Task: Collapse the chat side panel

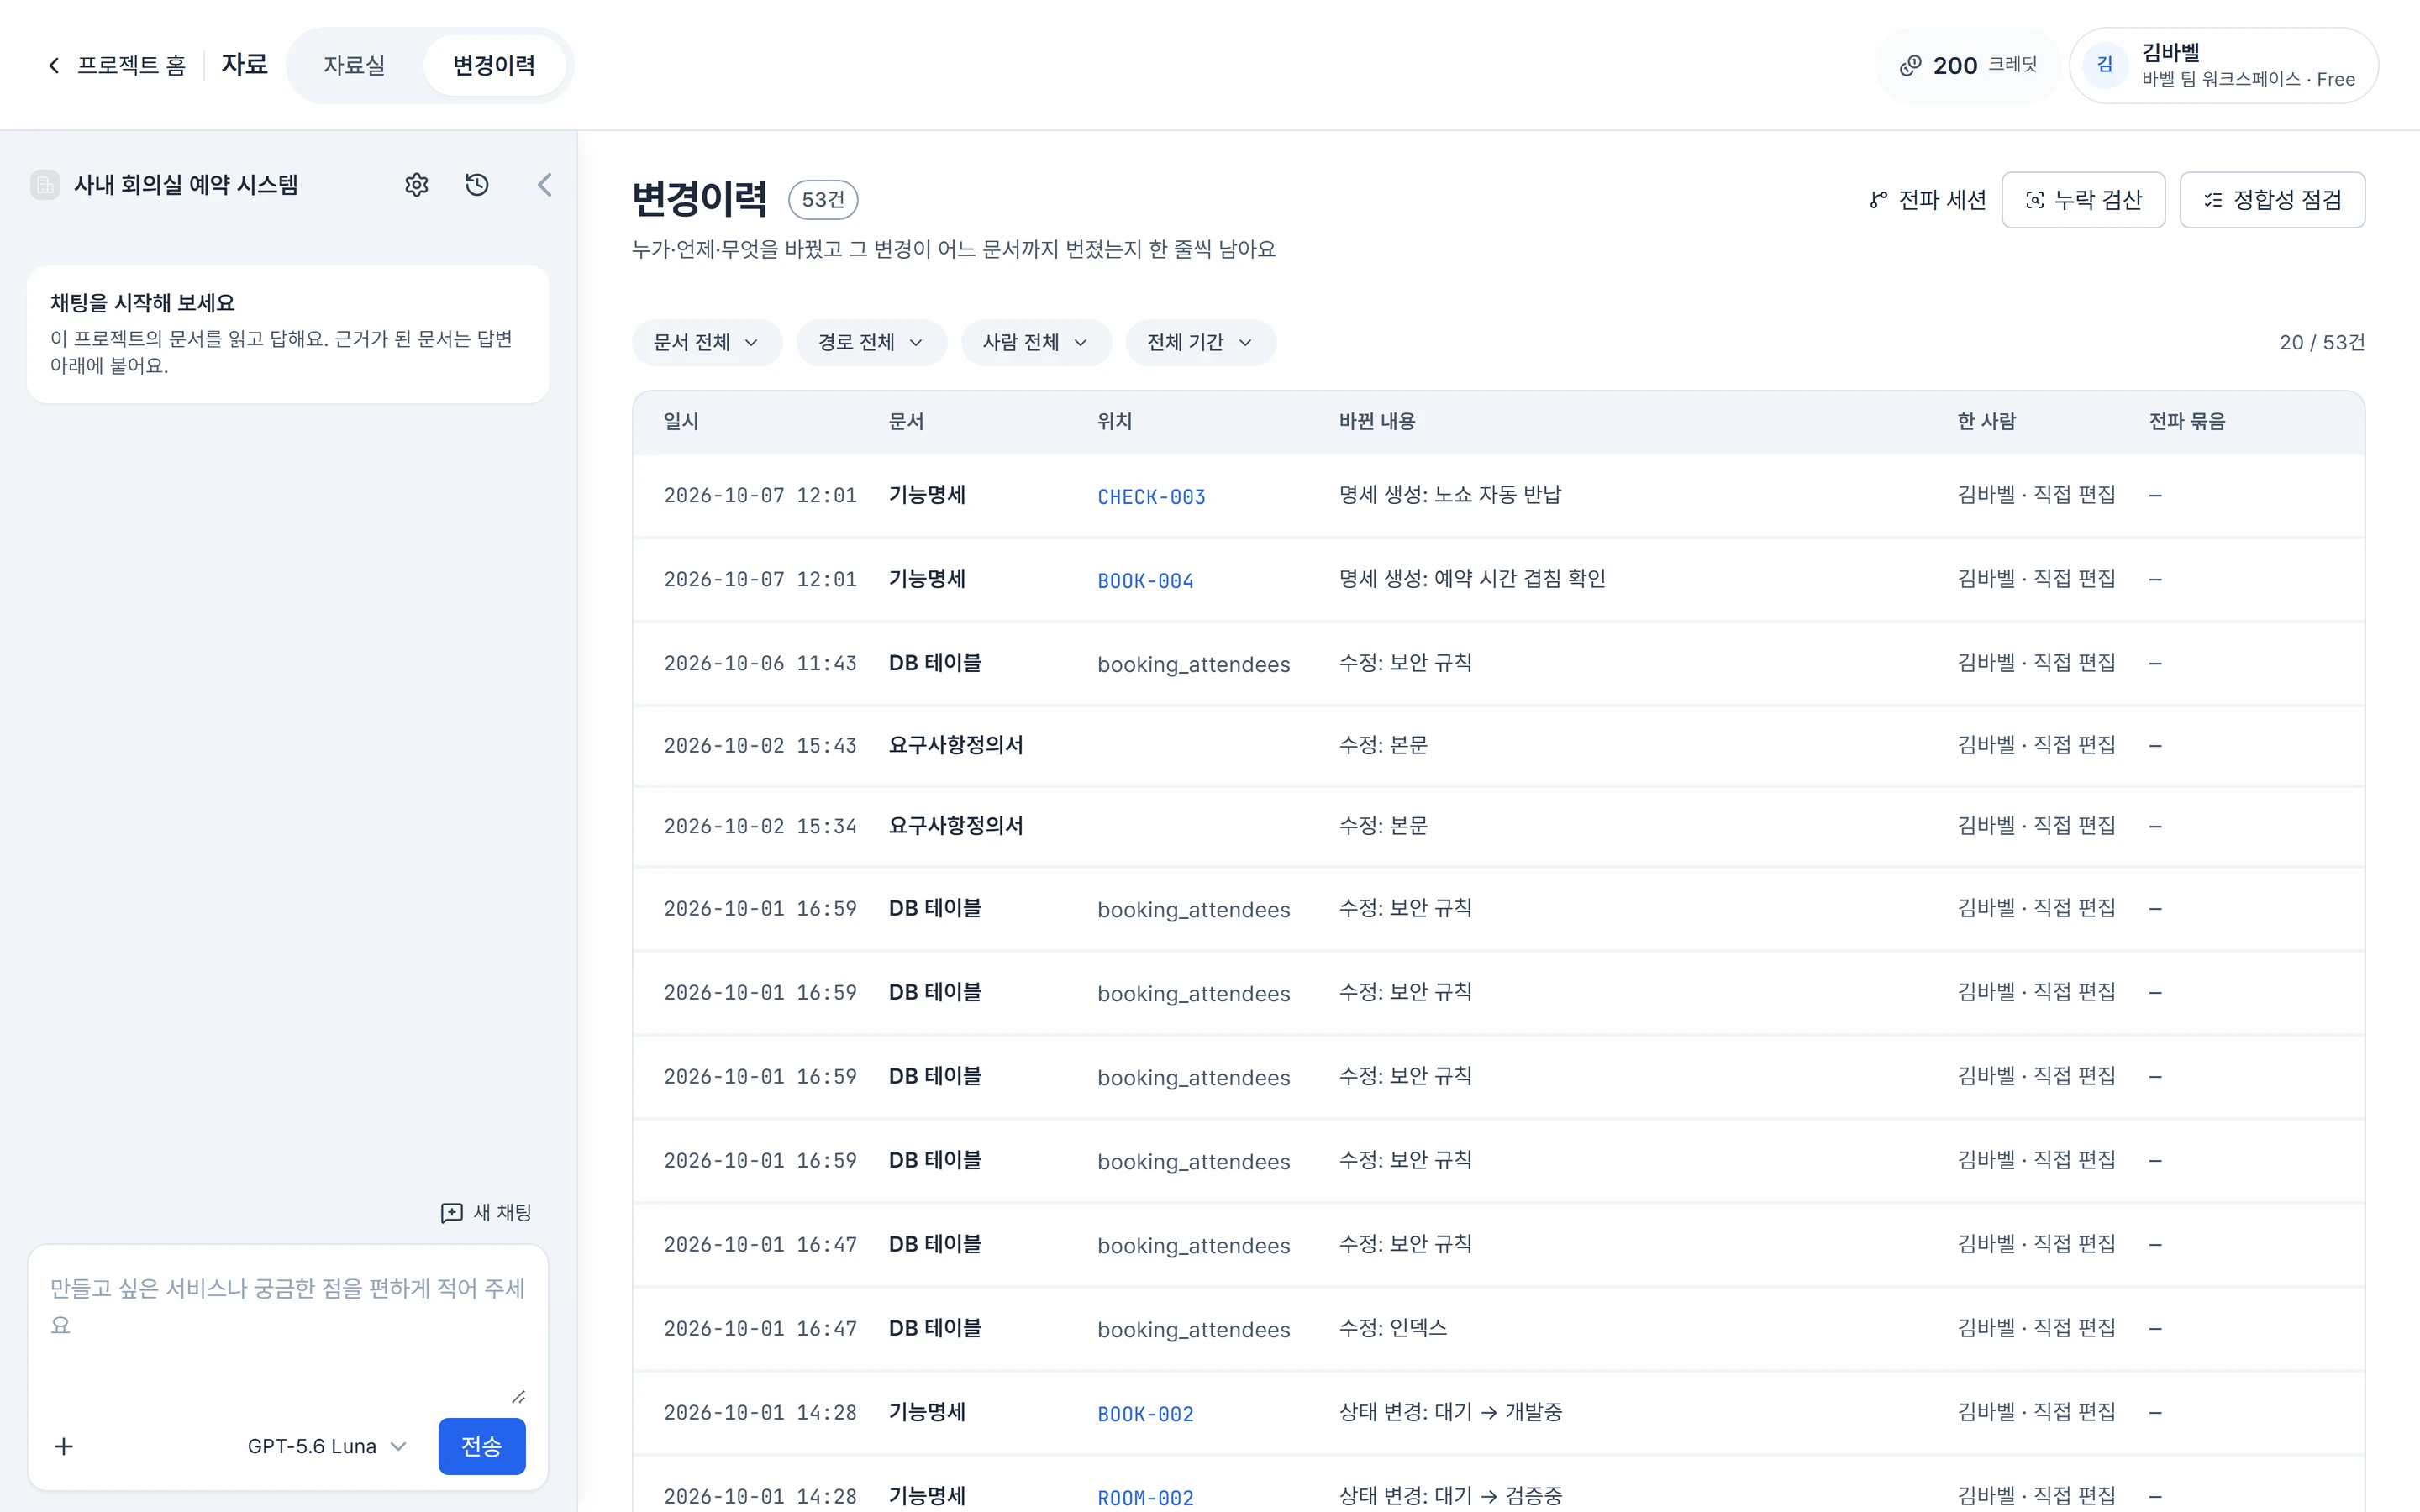Action: pyautogui.click(x=544, y=185)
